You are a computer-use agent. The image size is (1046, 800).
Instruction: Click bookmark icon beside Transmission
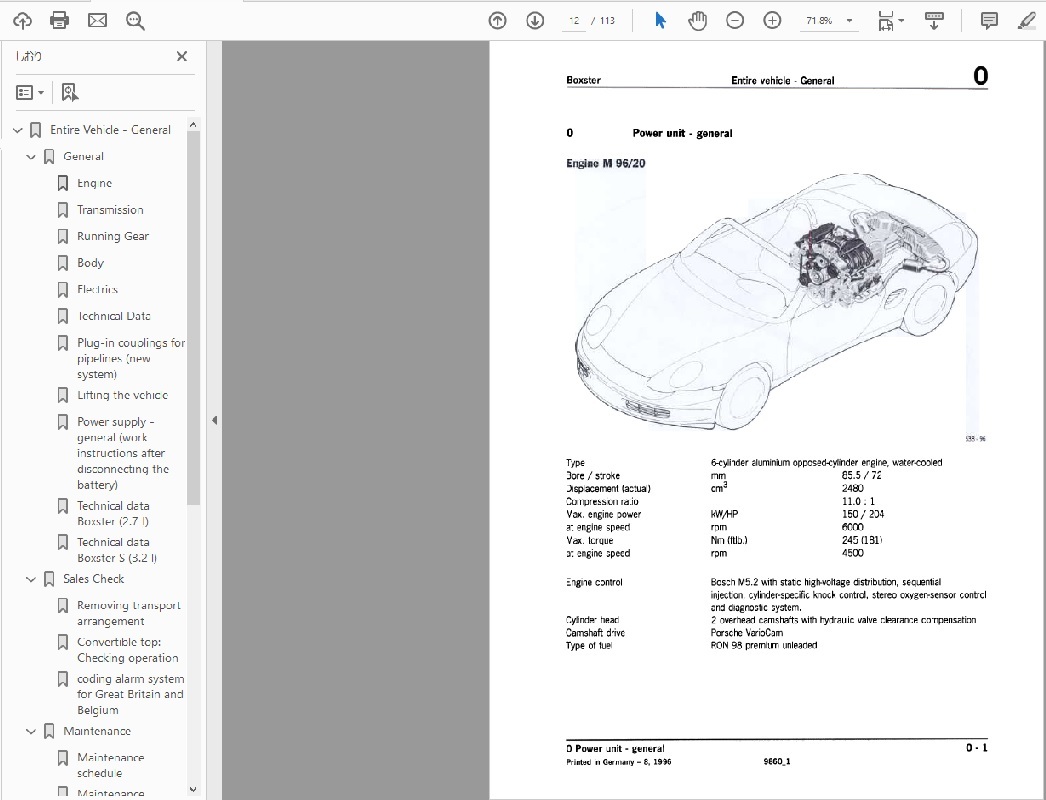(x=63, y=210)
